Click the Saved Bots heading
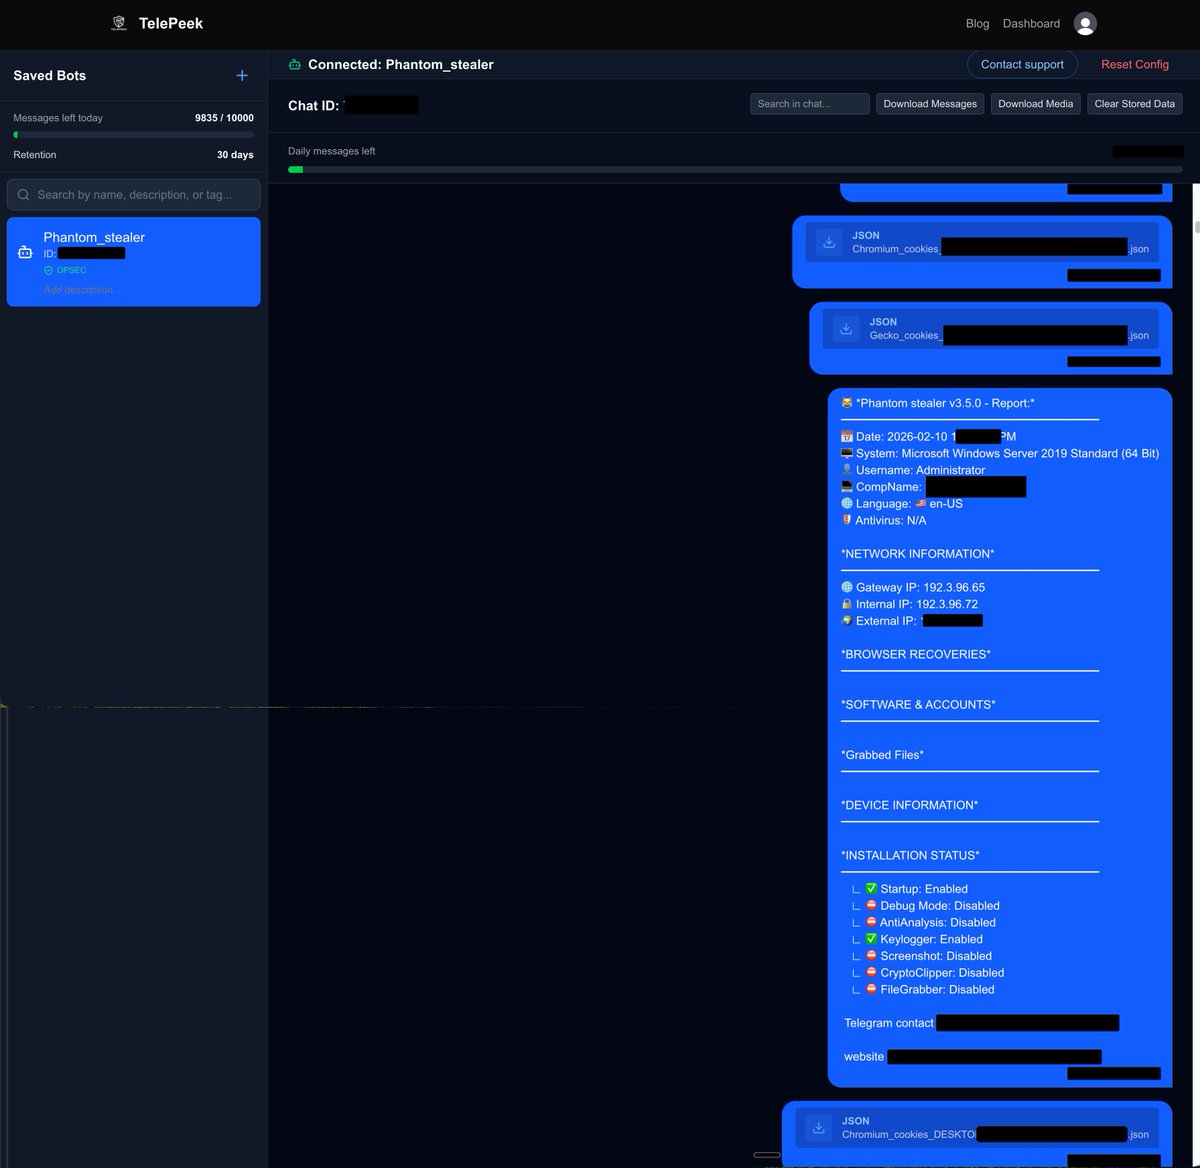The height and width of the screenshot is (1168, 1200). click(50, 76)
